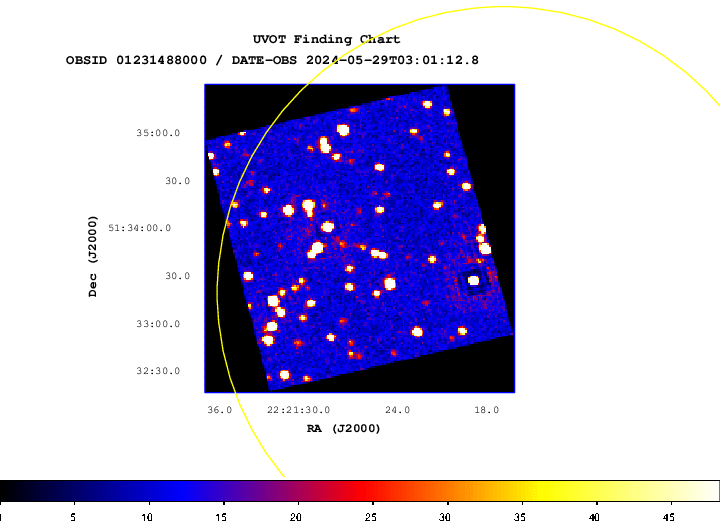Image resolution: width=720 pixels, height=521 pixels.
Task: Click the colorbar value label 5
Action: 73,517
